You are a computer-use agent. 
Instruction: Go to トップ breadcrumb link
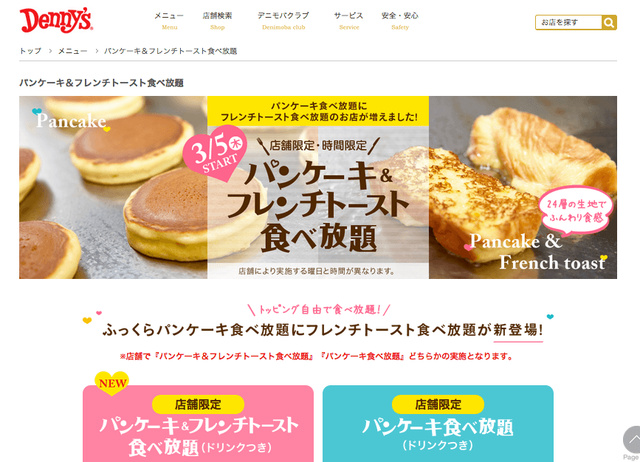[31, 51]
